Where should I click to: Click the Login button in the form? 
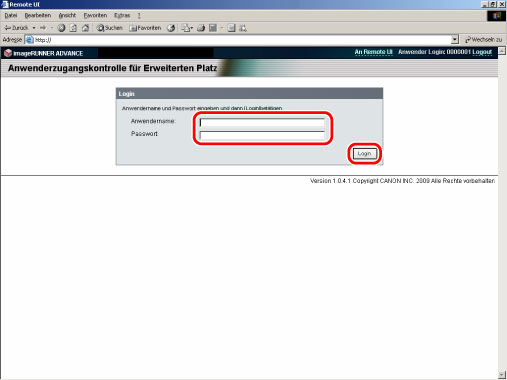(x=364, y=154)
